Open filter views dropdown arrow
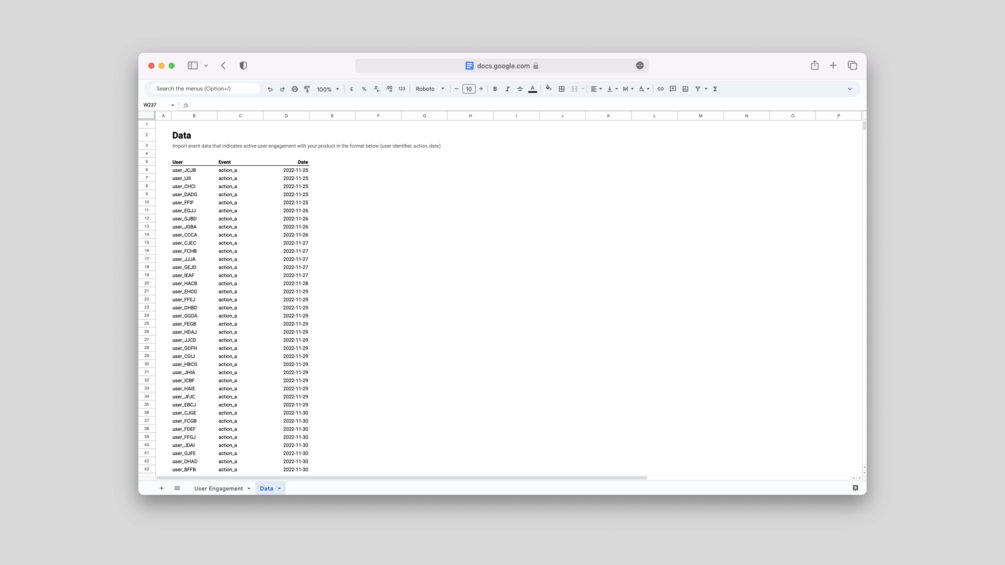The image size is (1005, 565). click(706, 89)
